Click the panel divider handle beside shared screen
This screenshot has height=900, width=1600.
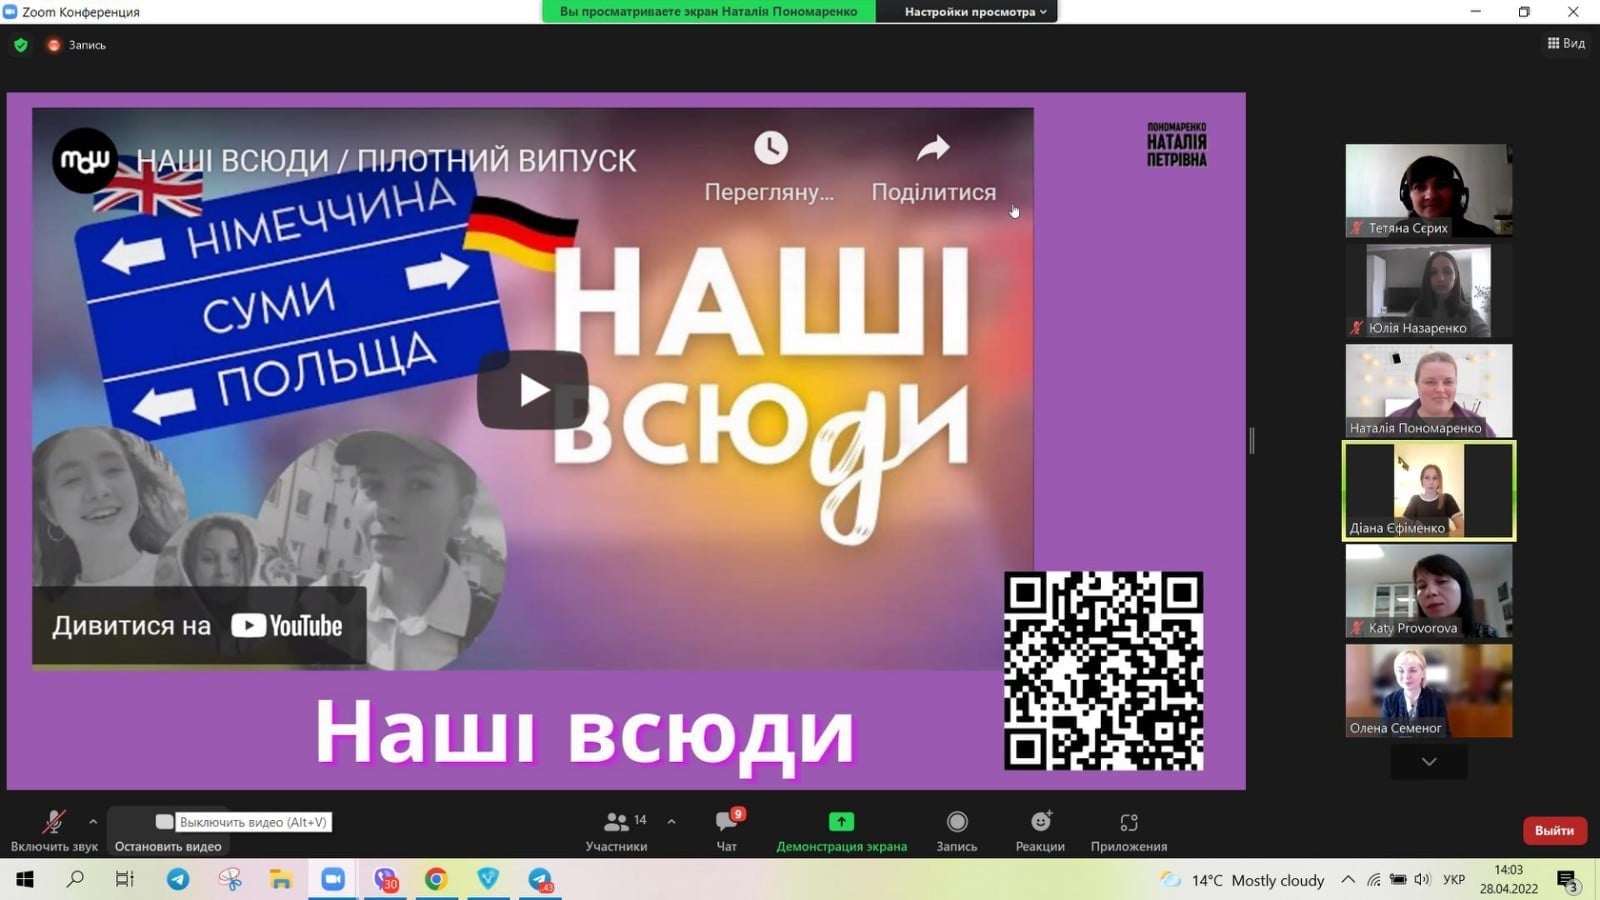click(x=1251, y=440)
